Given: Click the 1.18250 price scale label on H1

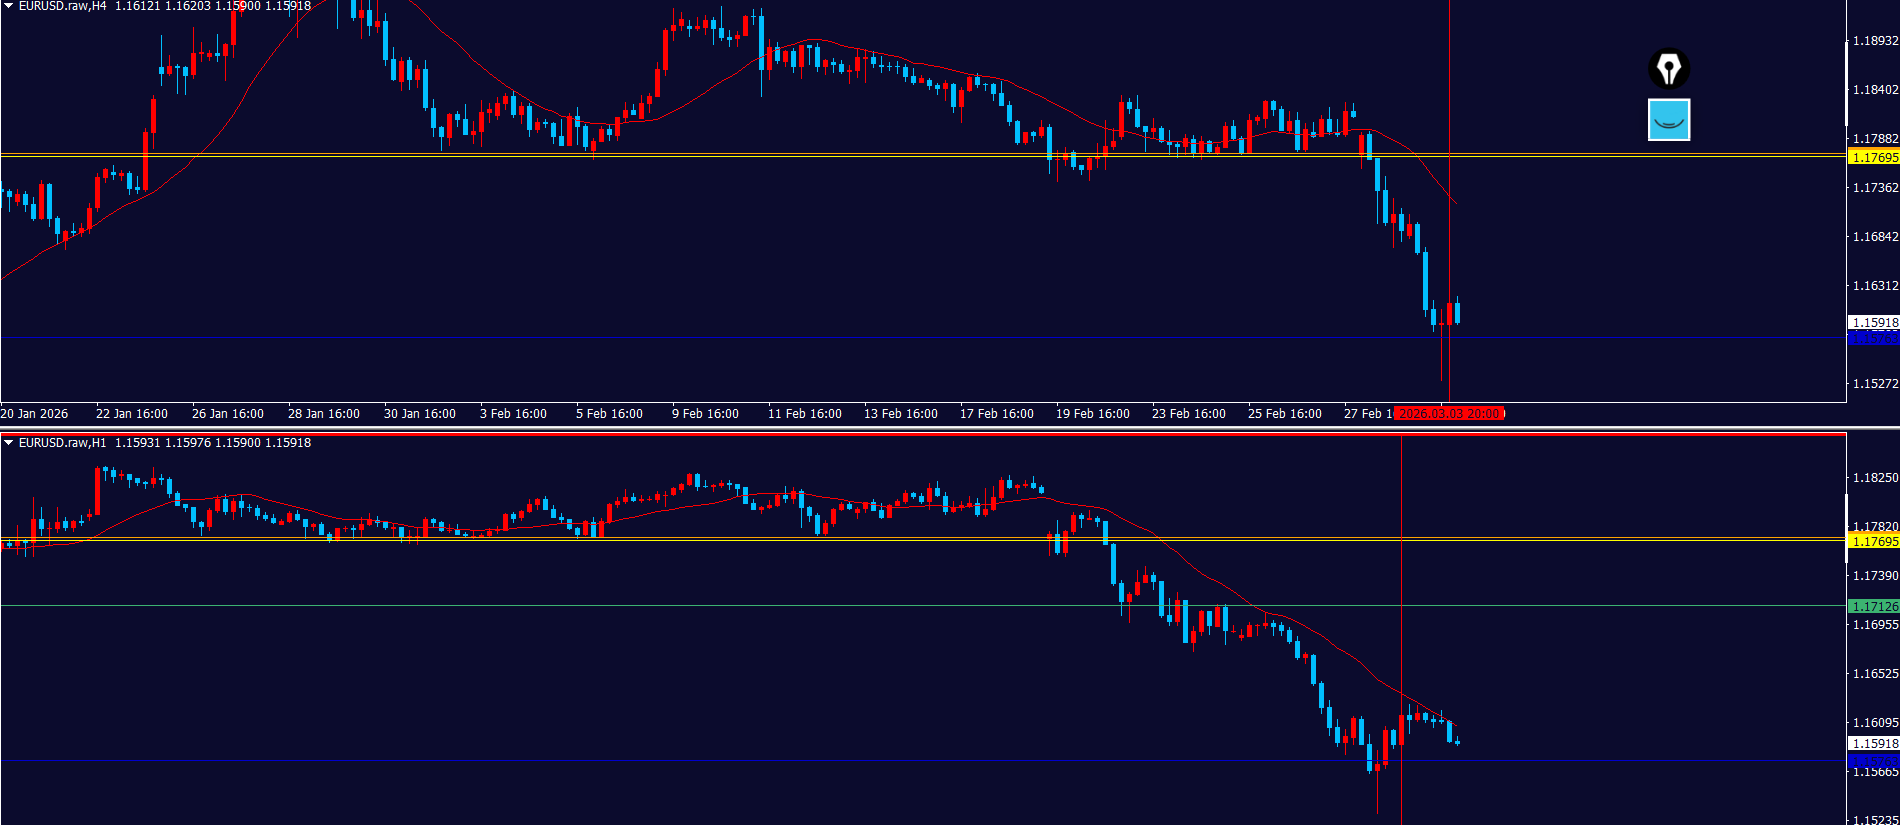Looking at the screenshot, I should click(x=1874, y=478).
